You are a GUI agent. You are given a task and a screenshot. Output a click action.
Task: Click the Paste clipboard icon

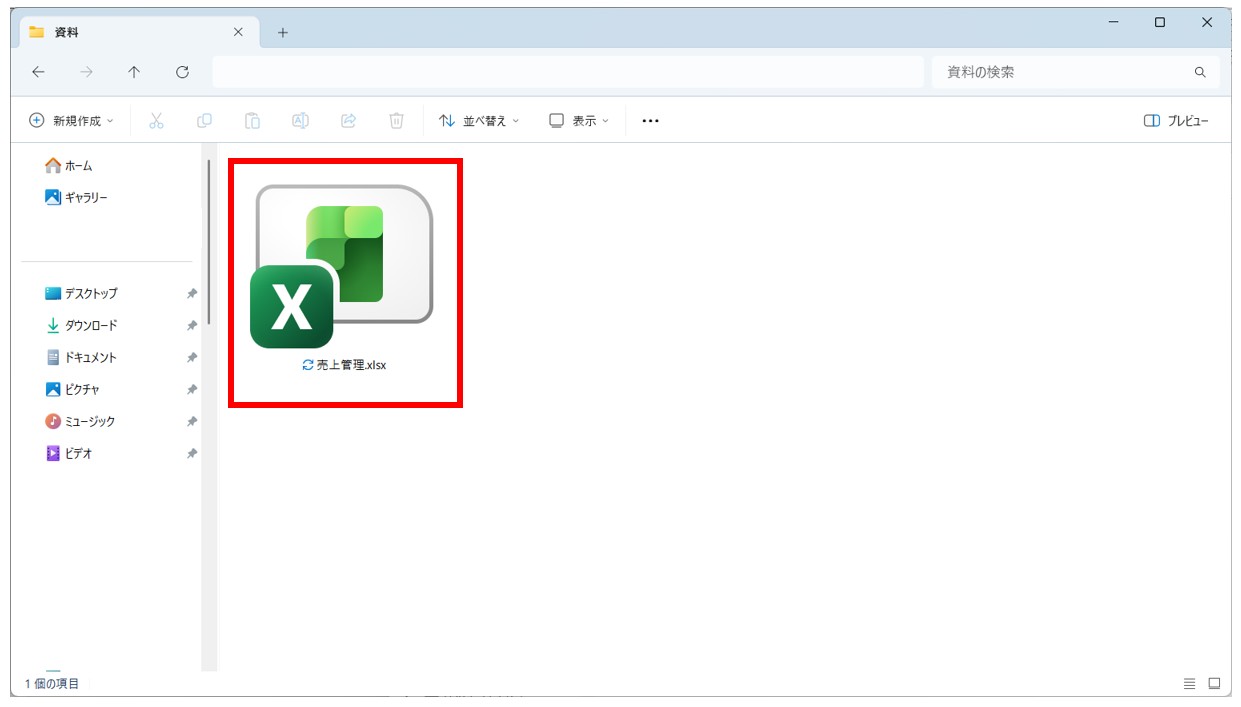[252, 120]
